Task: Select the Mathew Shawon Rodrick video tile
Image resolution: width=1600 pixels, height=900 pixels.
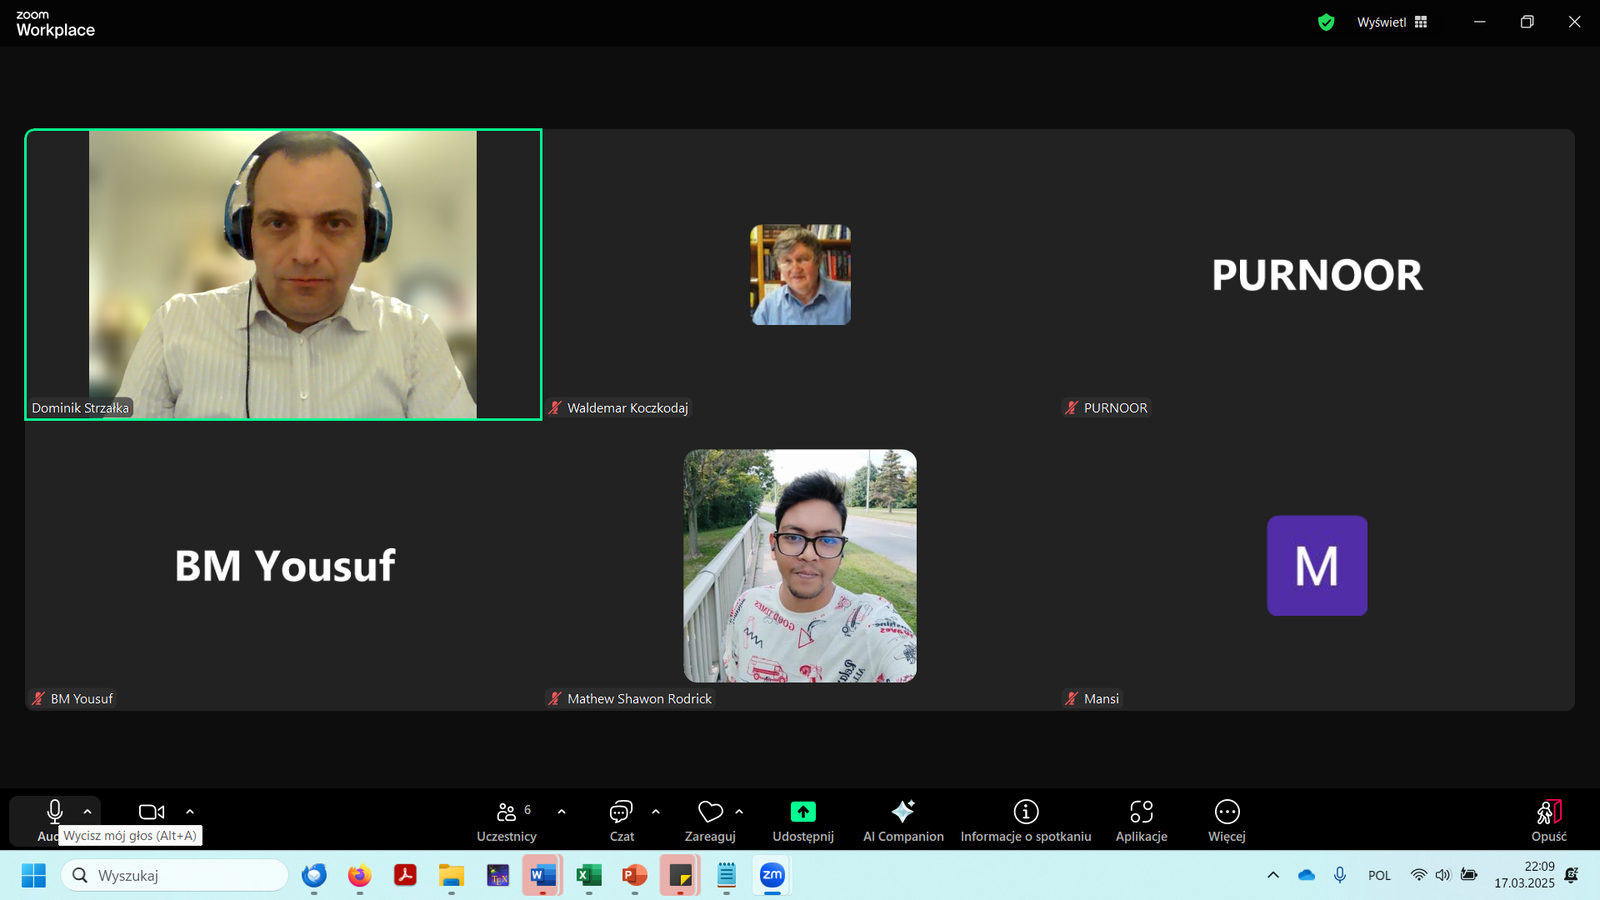Action: pos(800,566)
